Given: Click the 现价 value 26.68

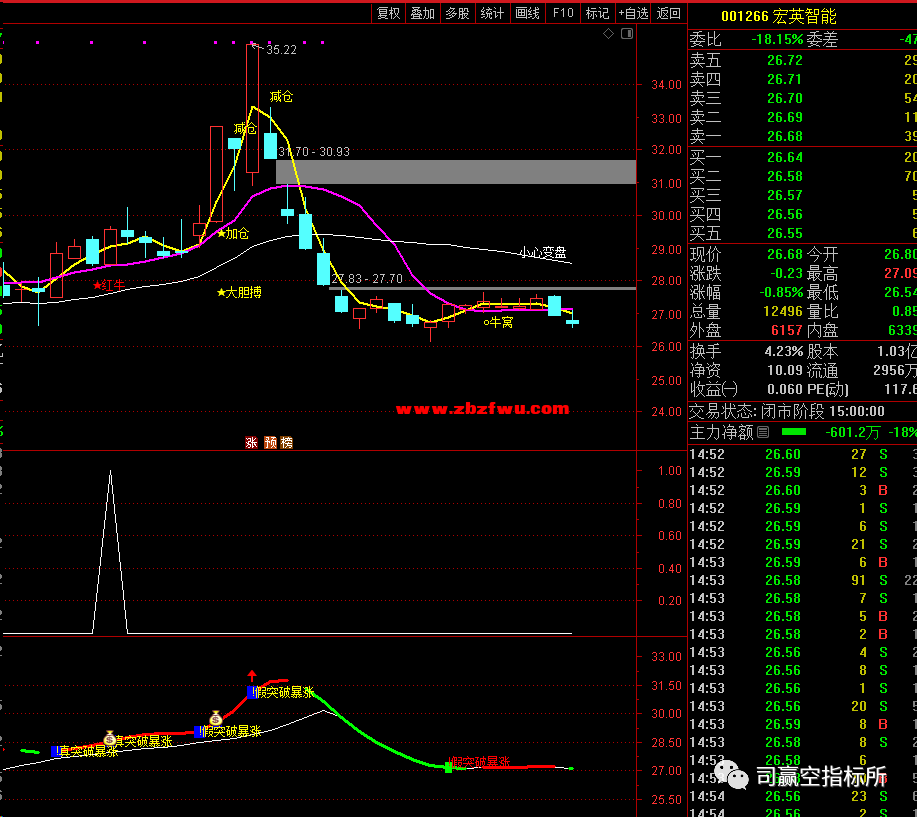Looking at the screenshot, I should point(785,254).
